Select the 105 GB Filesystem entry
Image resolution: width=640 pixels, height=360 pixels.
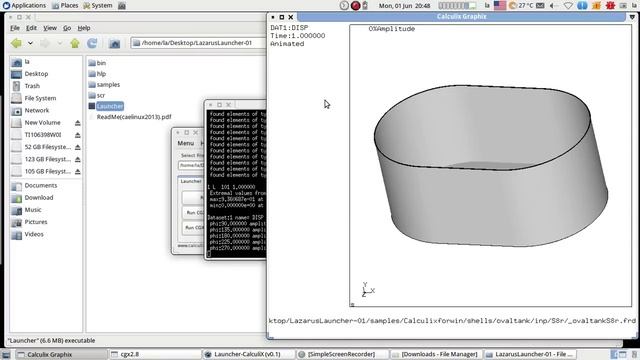pyautogui.click(x=47, y=171)
